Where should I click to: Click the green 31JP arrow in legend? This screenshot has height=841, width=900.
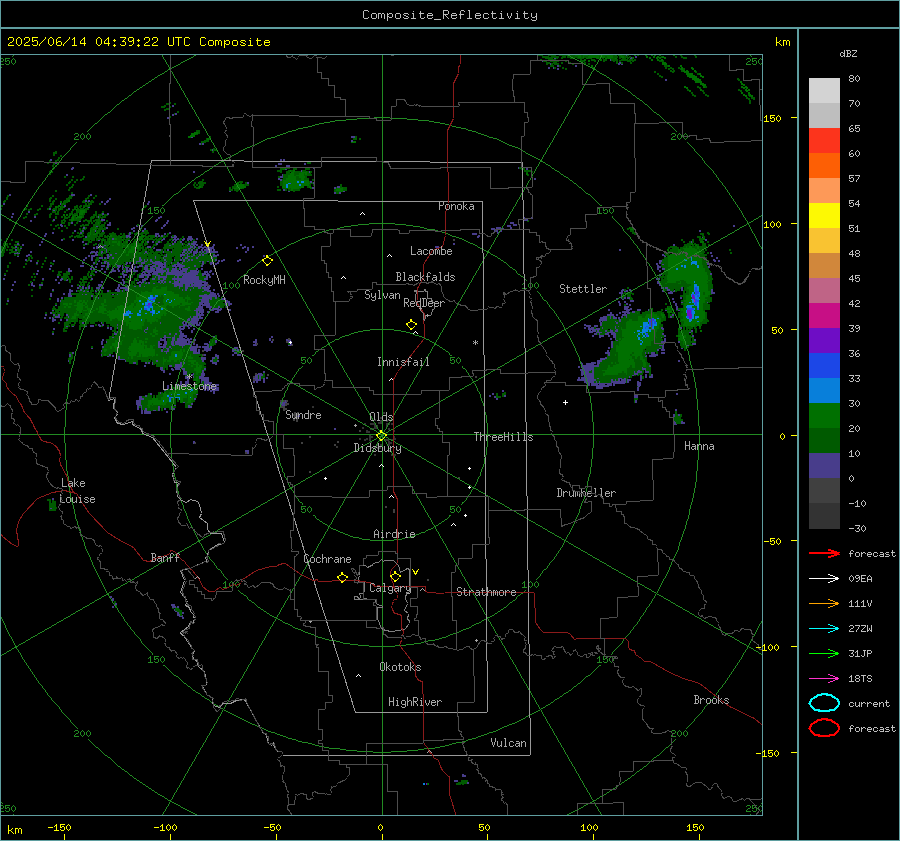click(824, 653)
